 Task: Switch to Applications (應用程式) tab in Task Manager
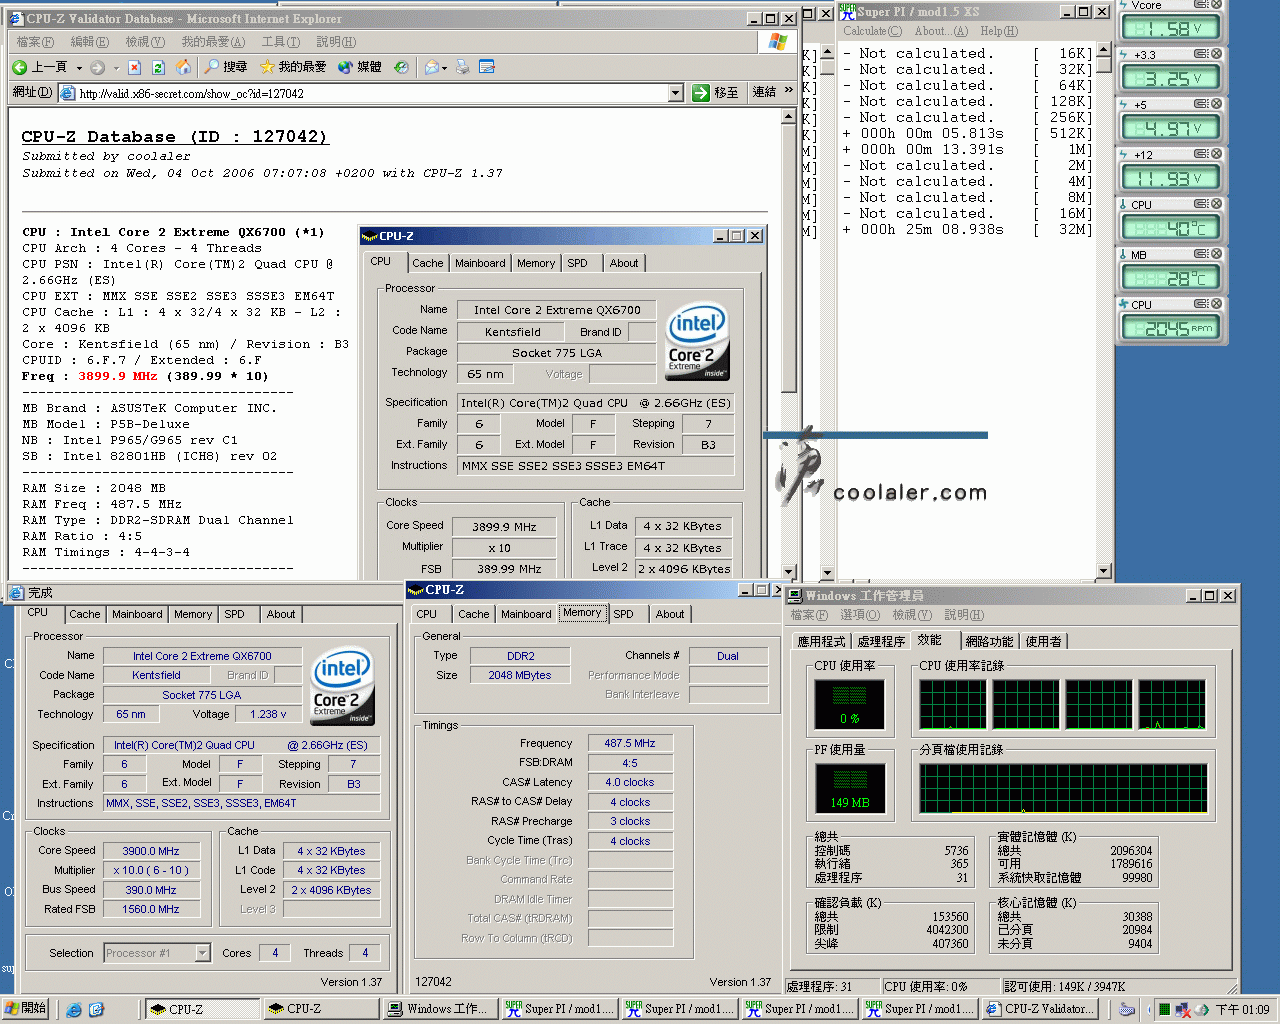tap(821, 641)
